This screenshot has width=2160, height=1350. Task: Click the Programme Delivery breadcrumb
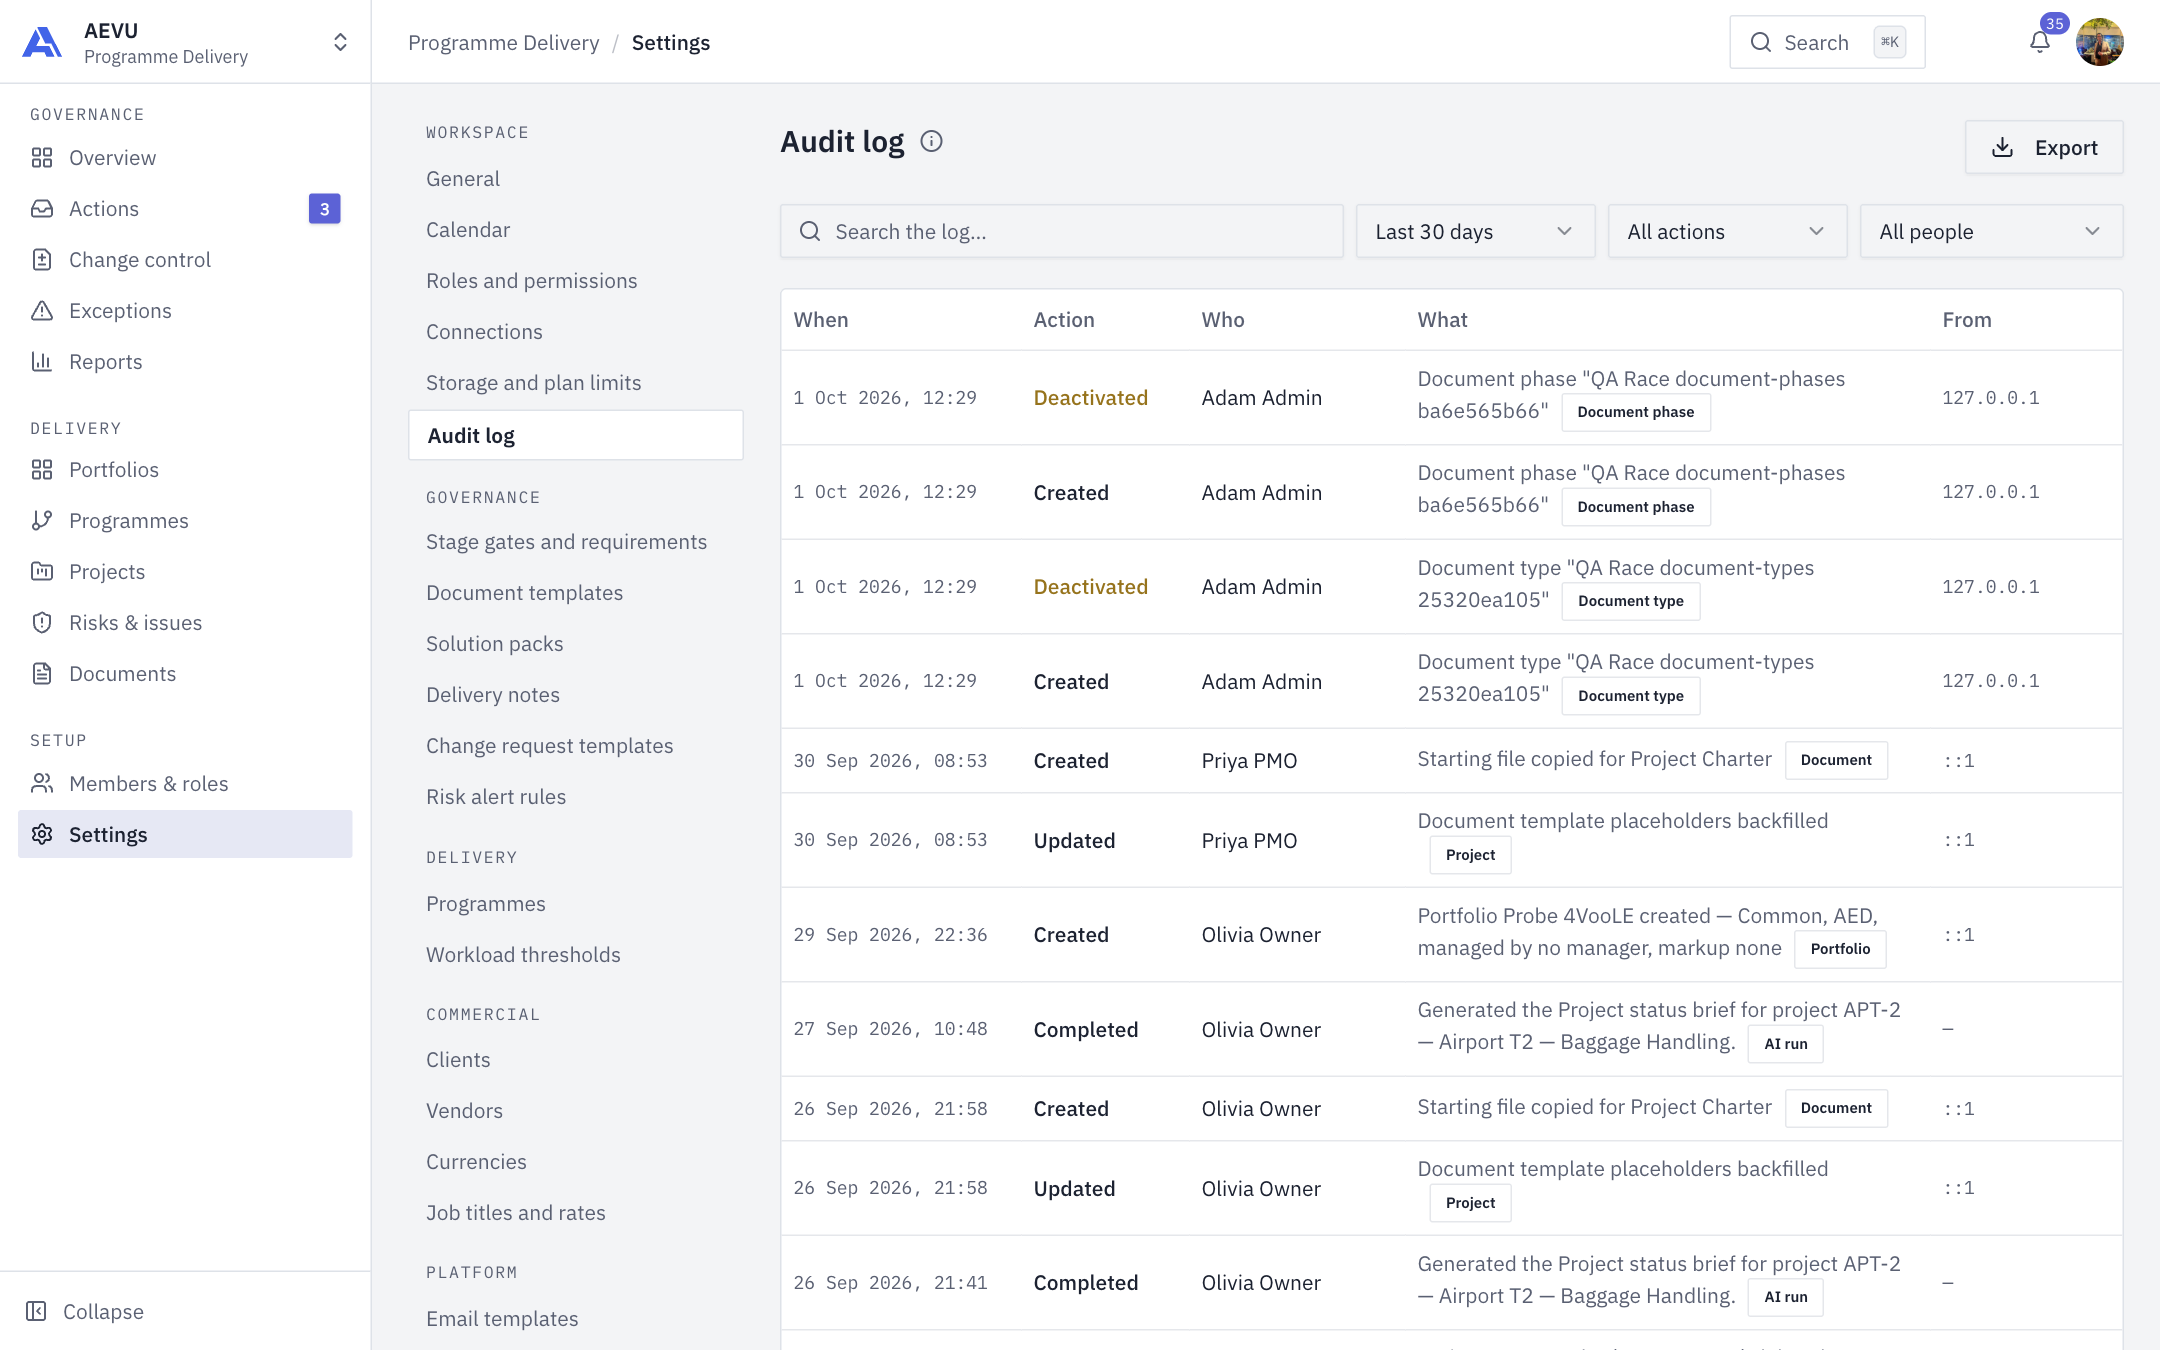coord(503,42)
